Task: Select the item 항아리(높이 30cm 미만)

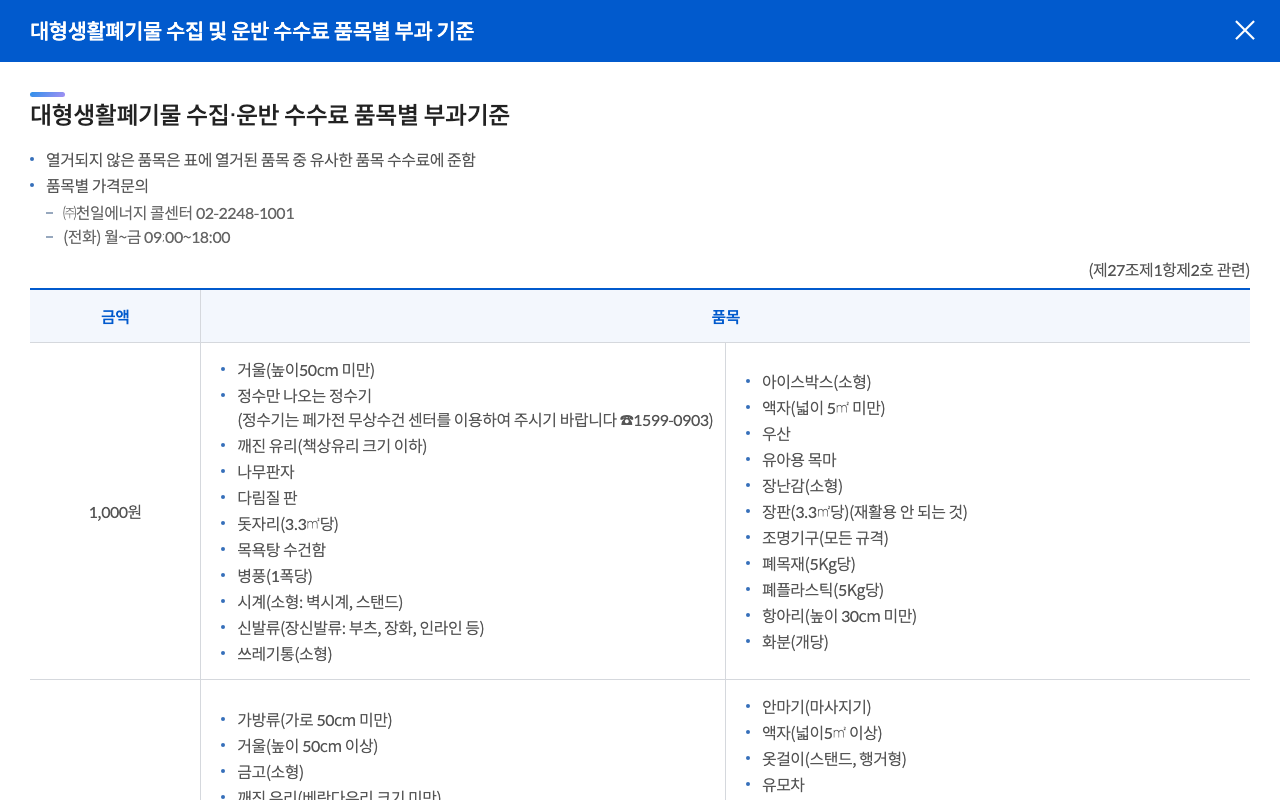Action: tap(839, 616)
